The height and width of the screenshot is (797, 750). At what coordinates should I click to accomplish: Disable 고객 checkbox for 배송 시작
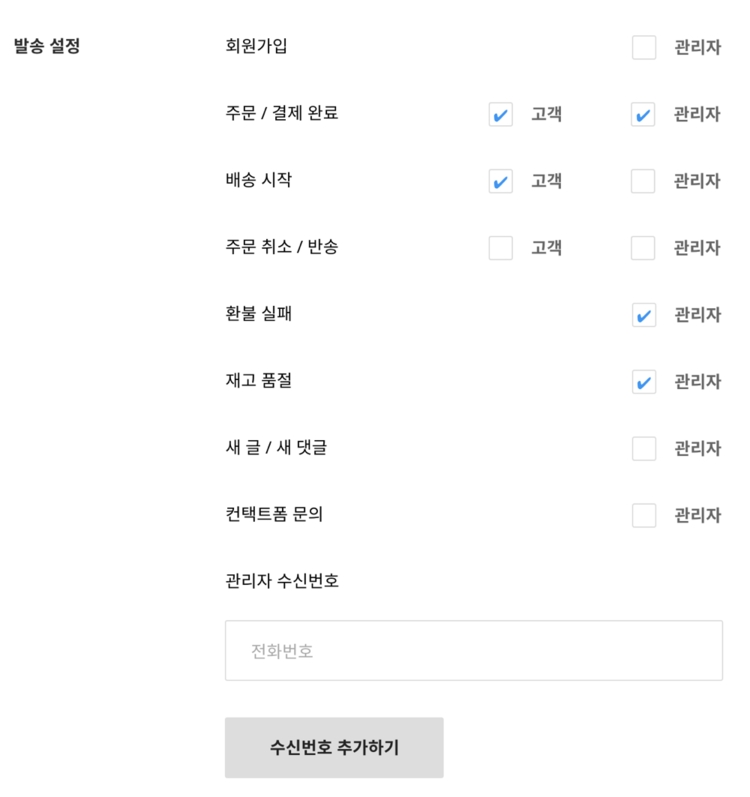[x=501, y=181]
